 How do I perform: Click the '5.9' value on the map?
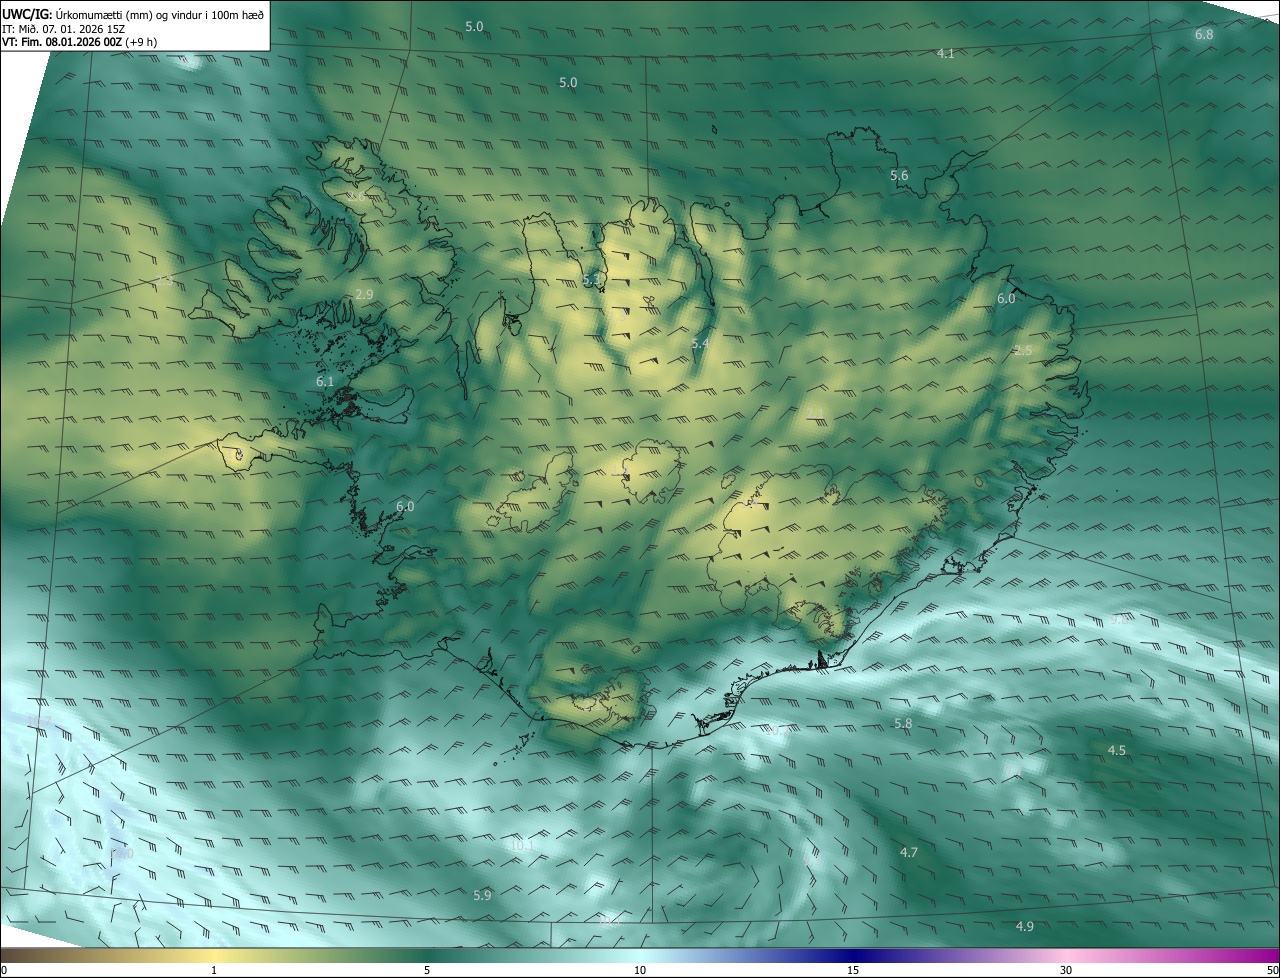pos(482,896)
